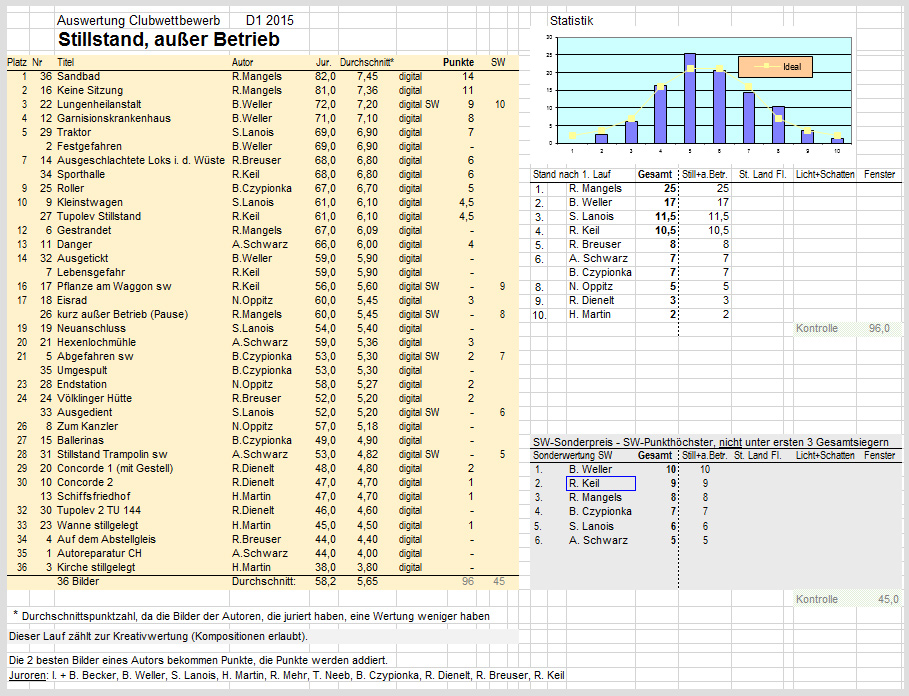Screen dimensions: 909x696
Task: Select the "Pflanze am Waggon sw" cell
Action: 114,286
